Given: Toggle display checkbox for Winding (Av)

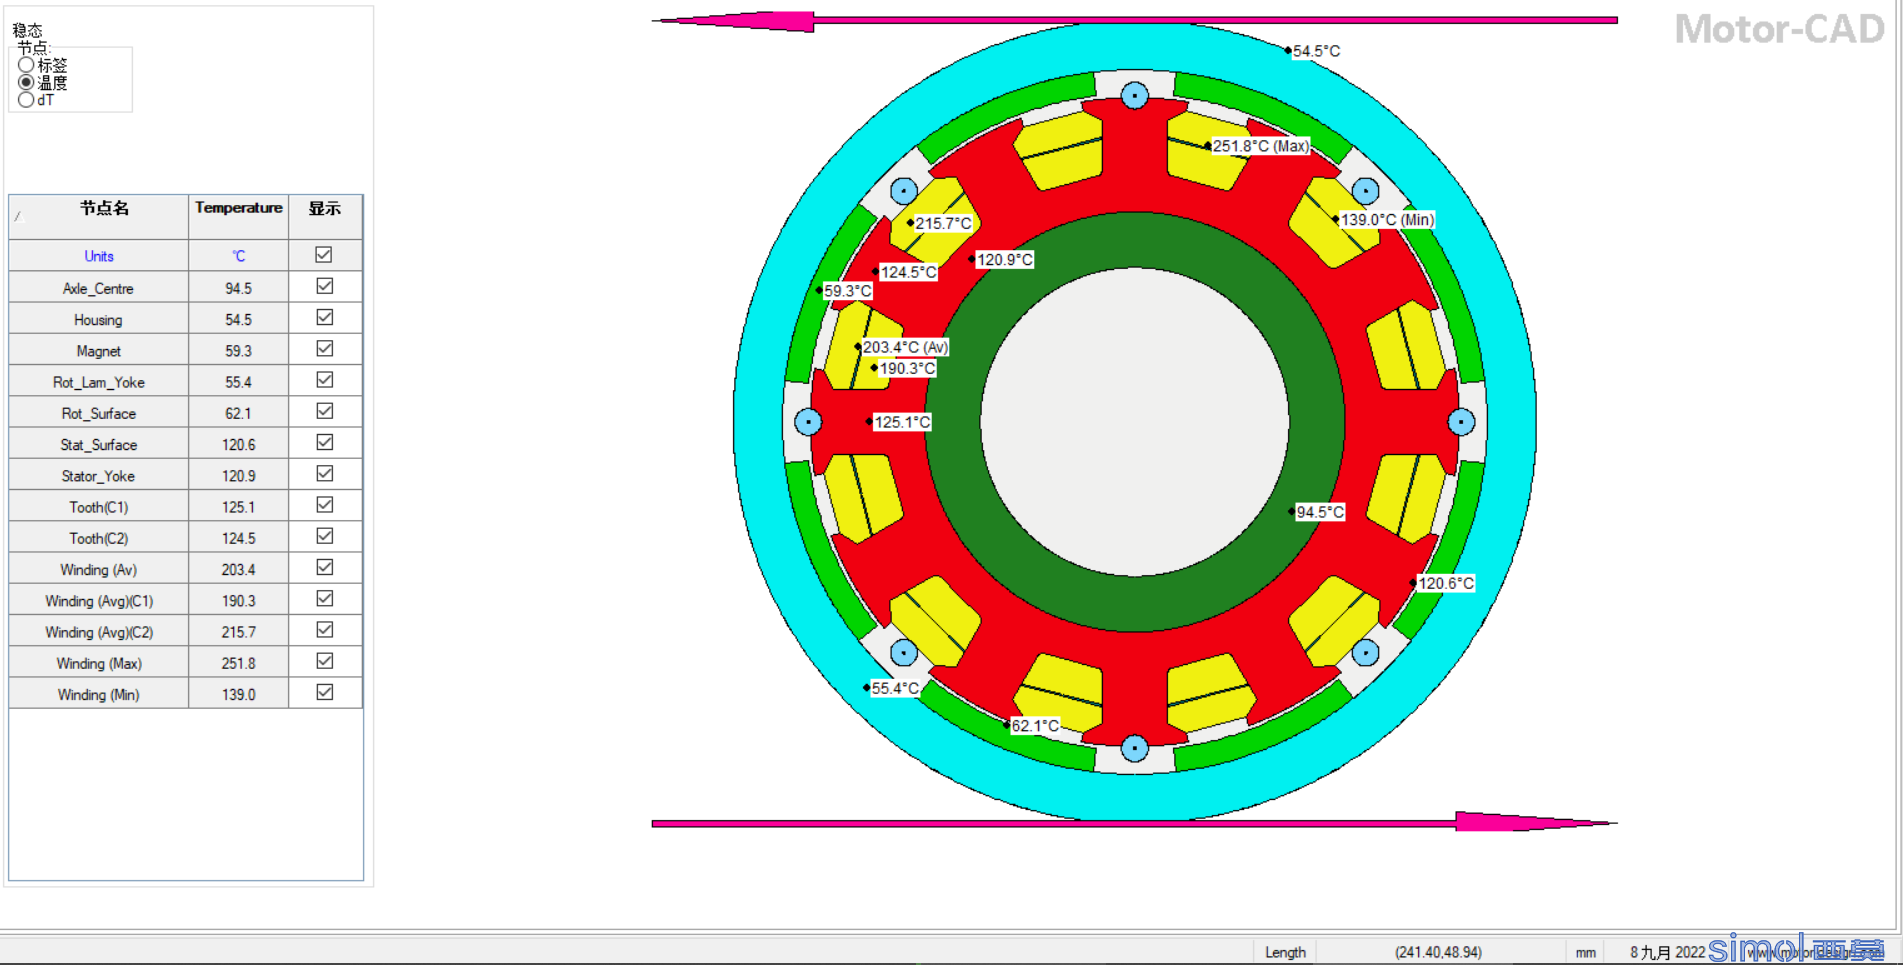Looking at the screenshot, I should (x=324, y=567).
